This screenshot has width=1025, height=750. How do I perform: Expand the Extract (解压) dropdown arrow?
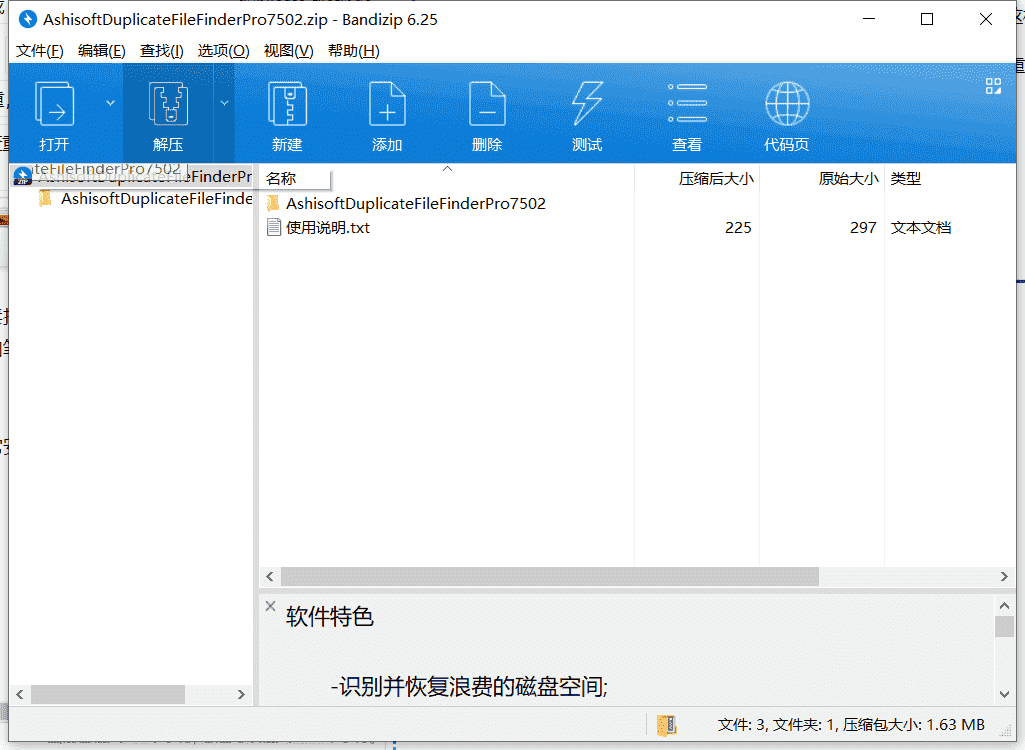tap(224, 103)
